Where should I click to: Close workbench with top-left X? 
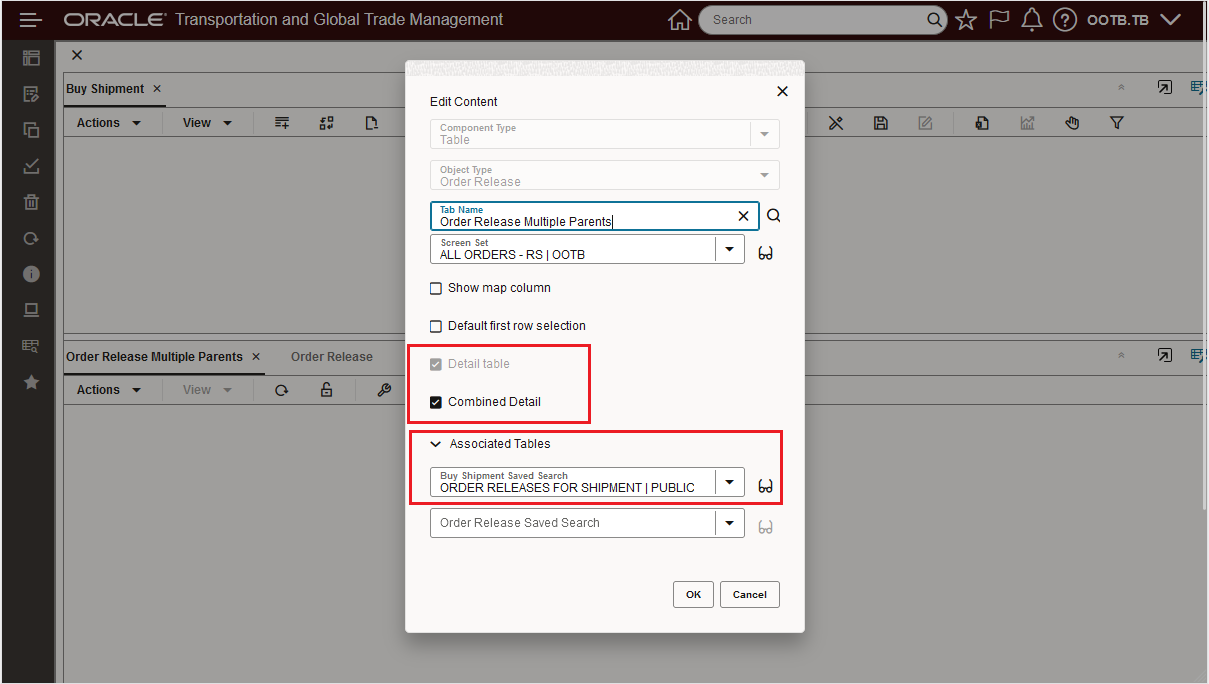tap(77, 55)
